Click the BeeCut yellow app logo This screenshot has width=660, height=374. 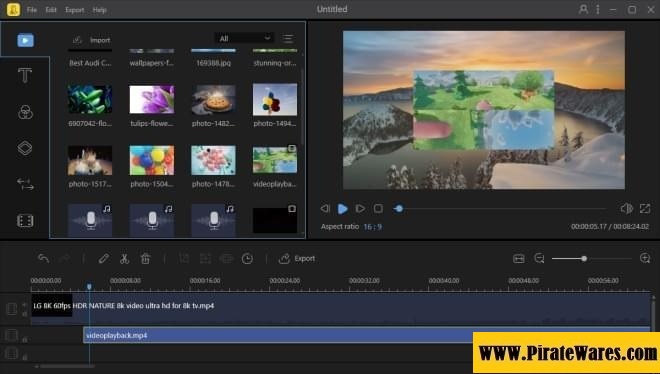click(x=13, y=9)
